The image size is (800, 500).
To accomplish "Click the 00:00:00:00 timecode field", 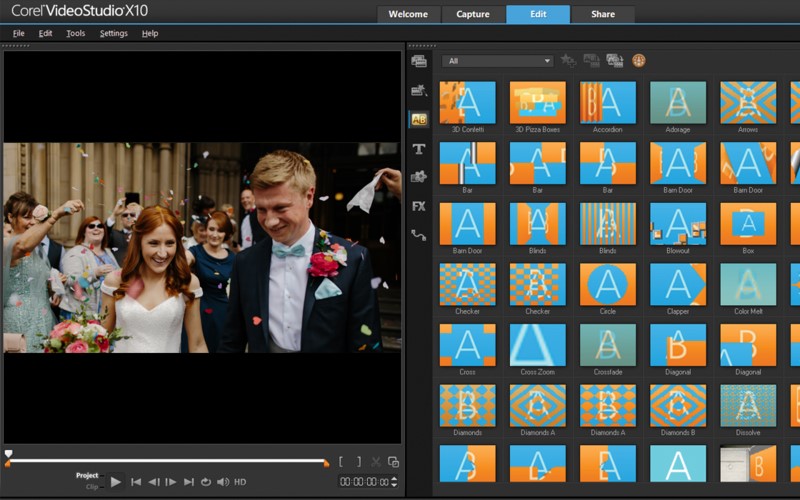I will pyautogui.click(x=364, y=482).
